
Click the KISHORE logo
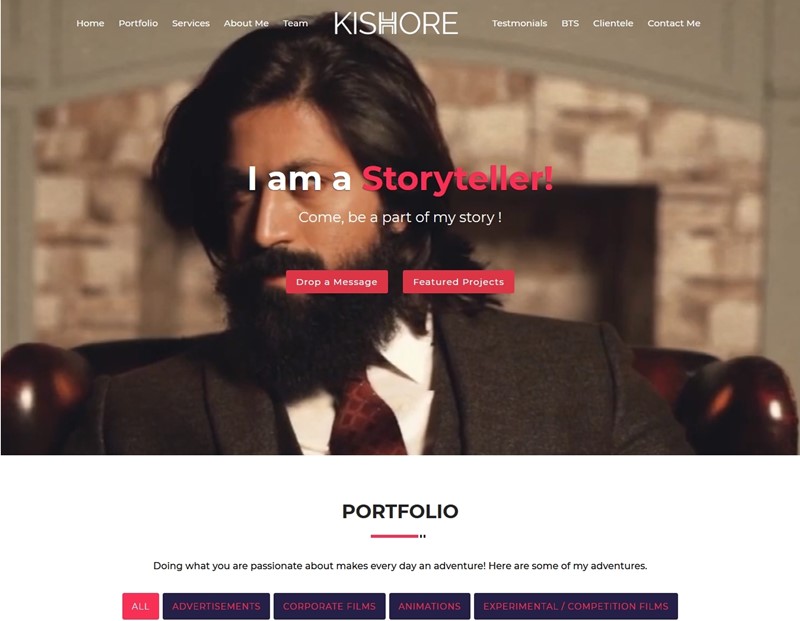tap(396, 23)
